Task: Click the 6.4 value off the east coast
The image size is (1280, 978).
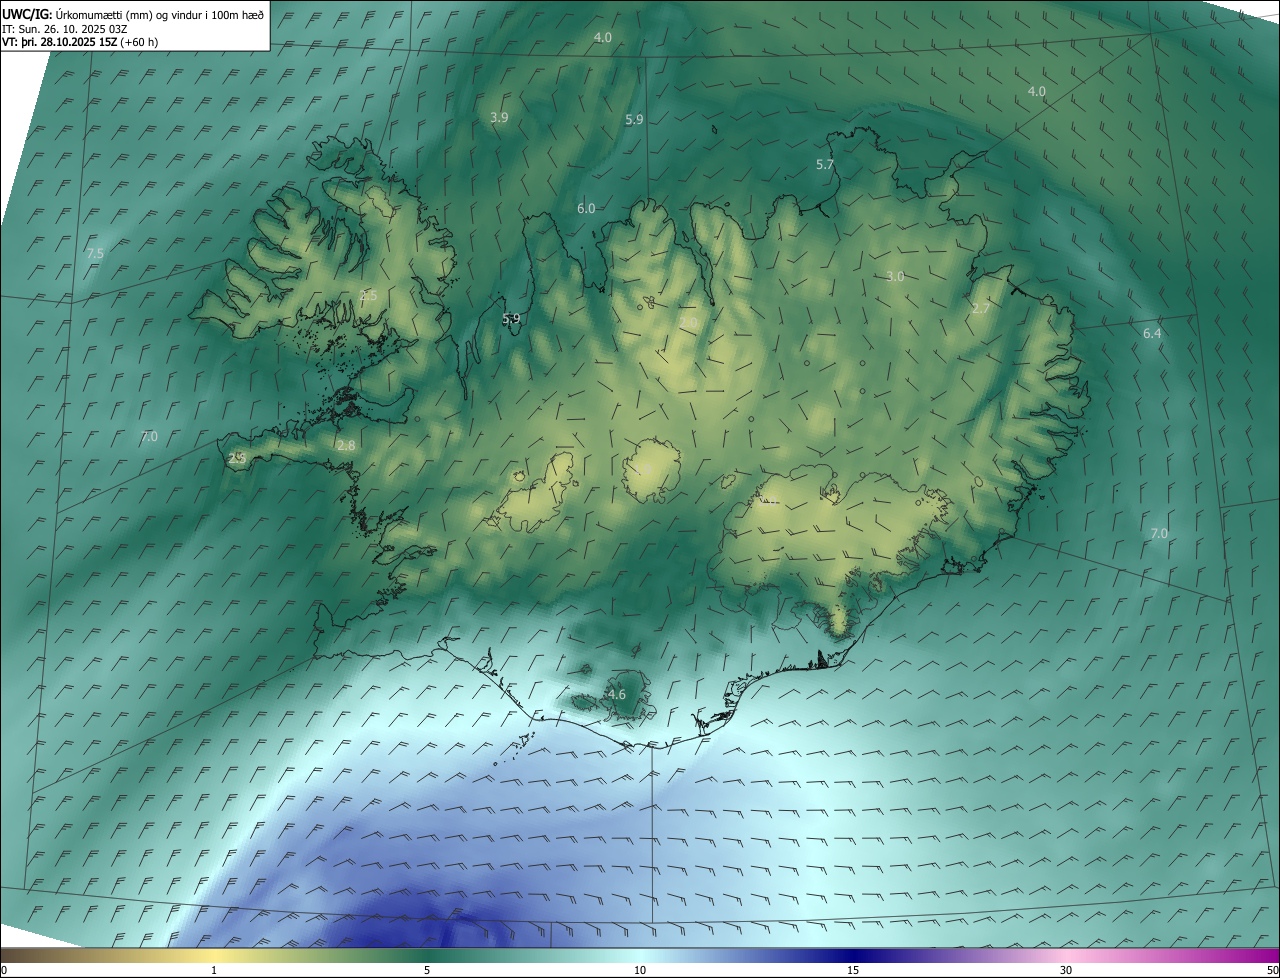Action: [1152, 333]
